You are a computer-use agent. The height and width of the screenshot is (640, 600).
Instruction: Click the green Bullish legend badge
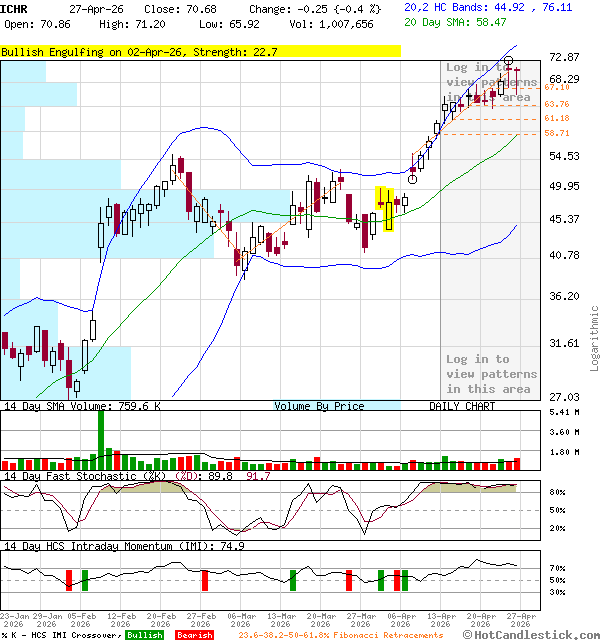click(144, 635)
